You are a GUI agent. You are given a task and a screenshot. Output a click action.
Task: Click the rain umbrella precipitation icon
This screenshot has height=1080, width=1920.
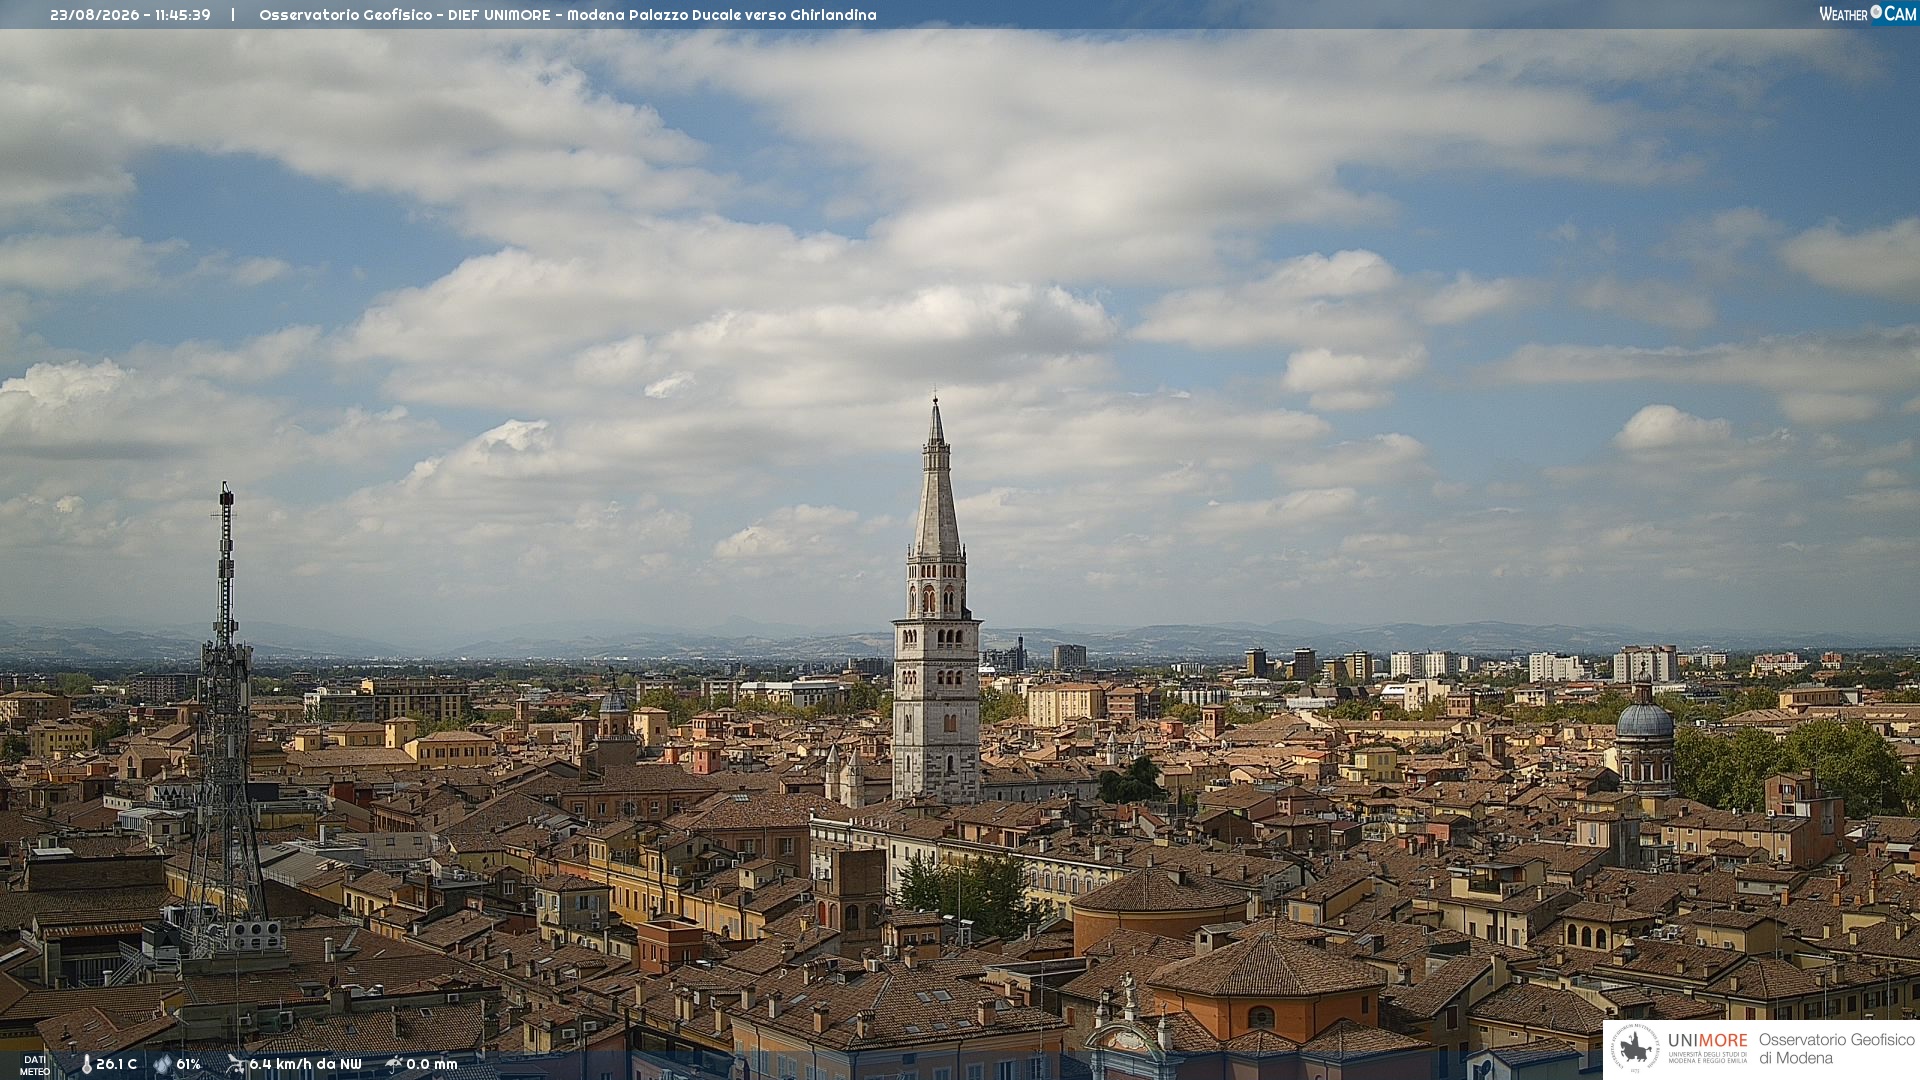click(394, 1064)
